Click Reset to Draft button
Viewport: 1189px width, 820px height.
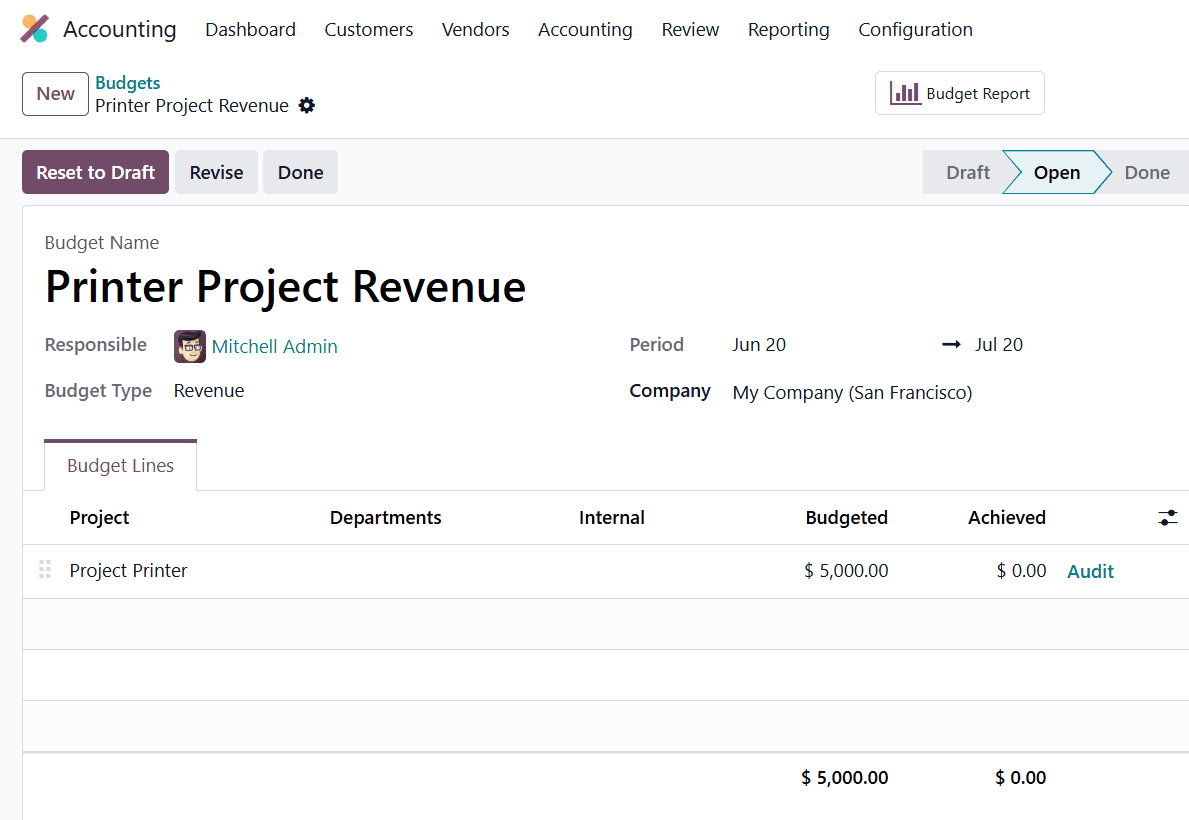click(96, 172)
